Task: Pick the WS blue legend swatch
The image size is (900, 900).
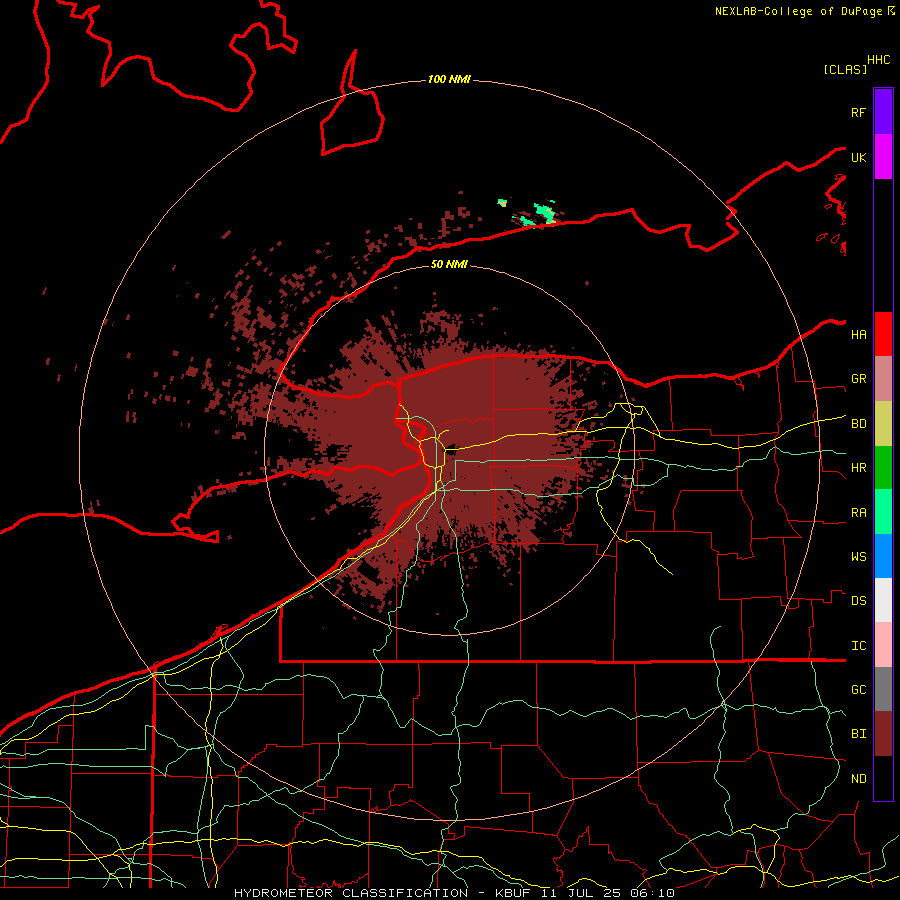Action: pyautogui.click(x=883, y=556)
